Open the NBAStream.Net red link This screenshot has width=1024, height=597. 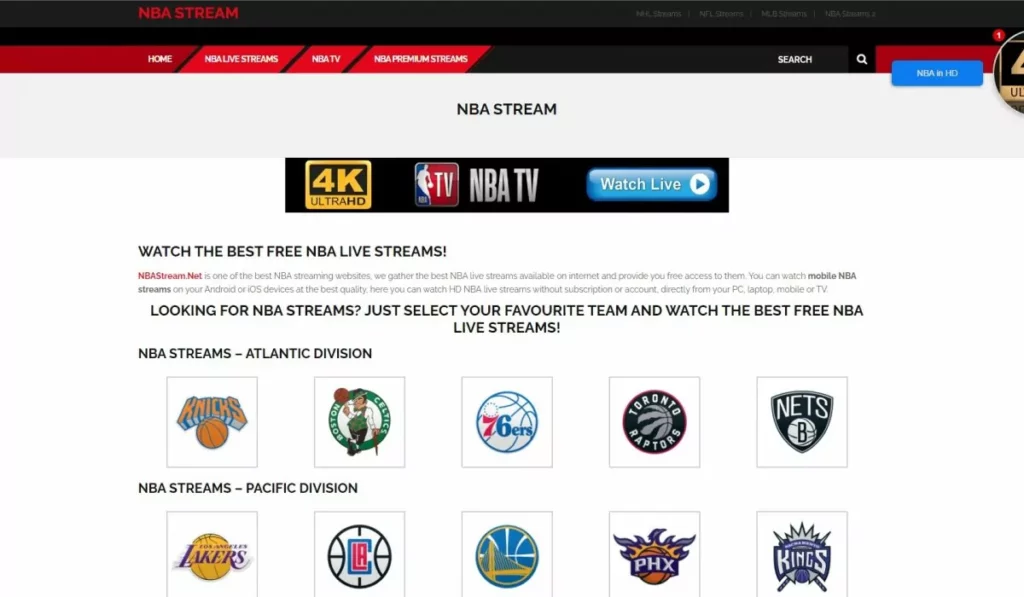(x=170, y=276)
